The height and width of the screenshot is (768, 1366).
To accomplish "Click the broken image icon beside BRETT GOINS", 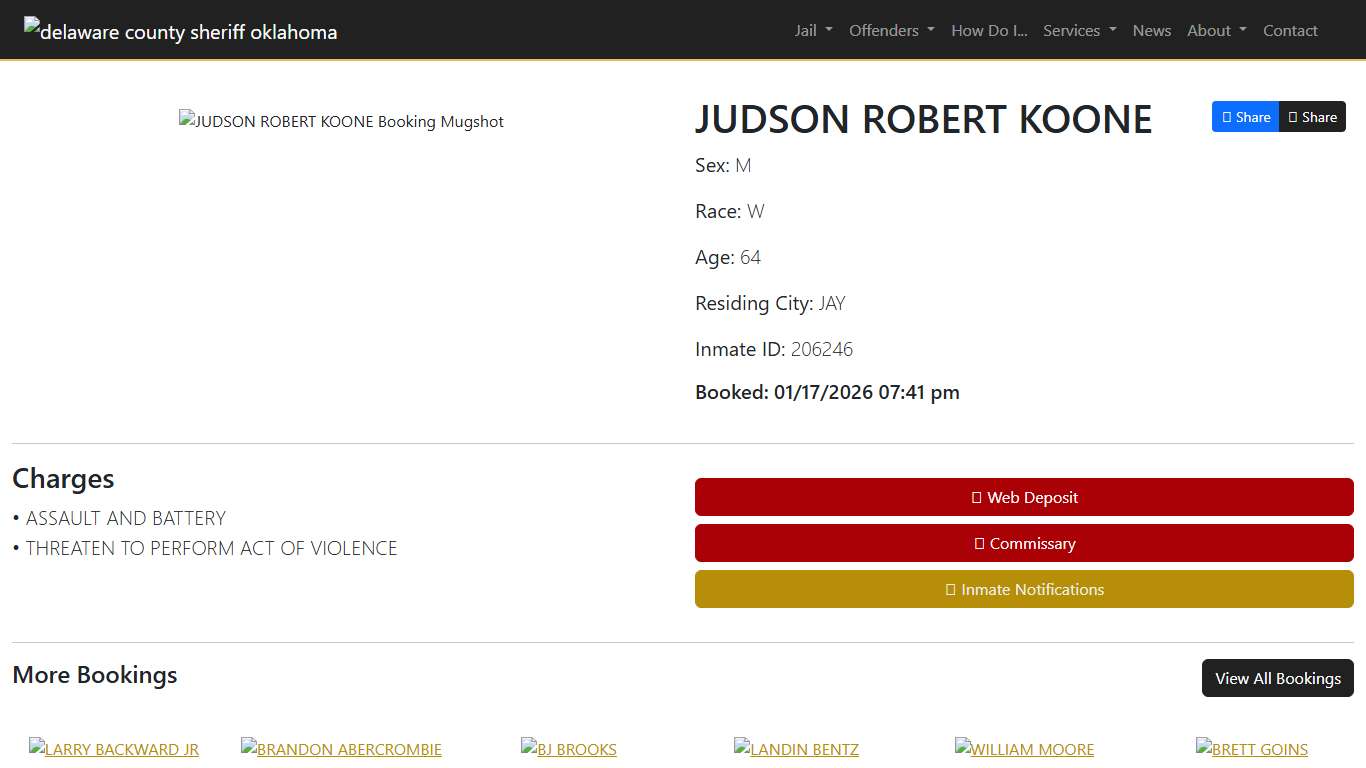I will point(1203,749).
